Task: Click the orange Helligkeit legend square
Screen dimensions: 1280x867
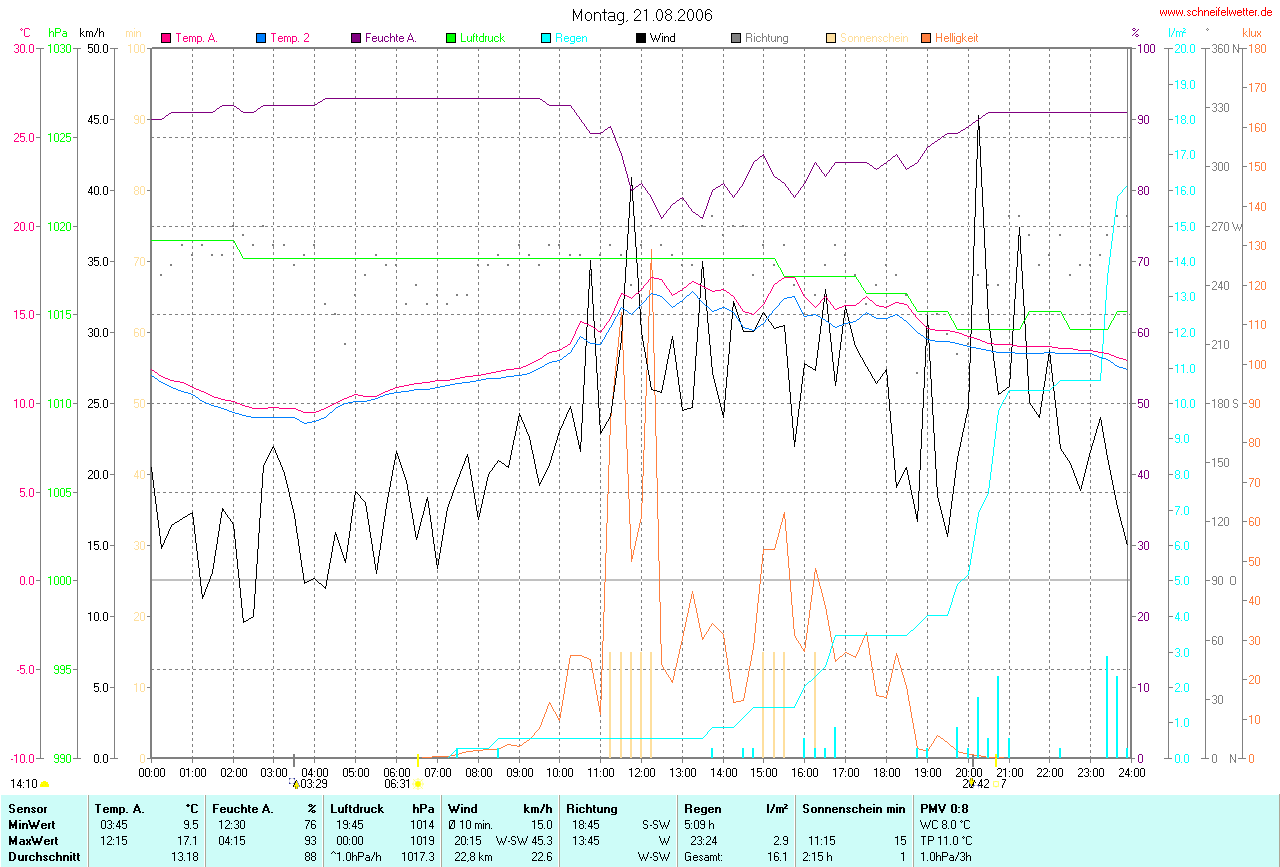Action: point(926,38)
